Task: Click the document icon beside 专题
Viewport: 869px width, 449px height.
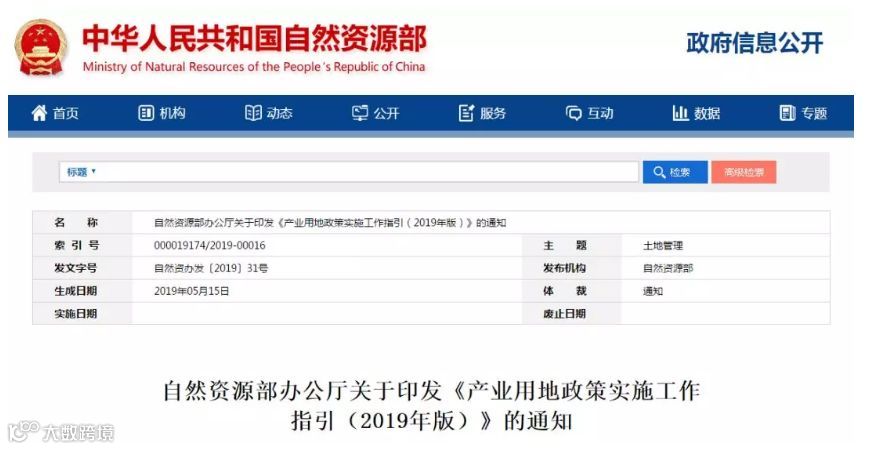Action: [x=787, y=113]
